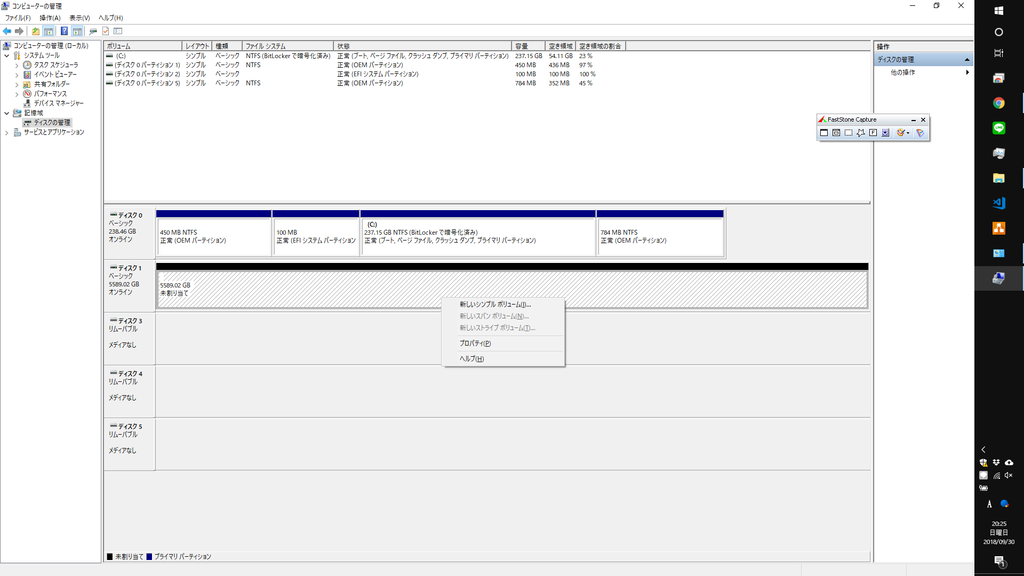Click FastStone Capture window/object icon
Screen dimensions: 1024x576
(x=836, y=133)
